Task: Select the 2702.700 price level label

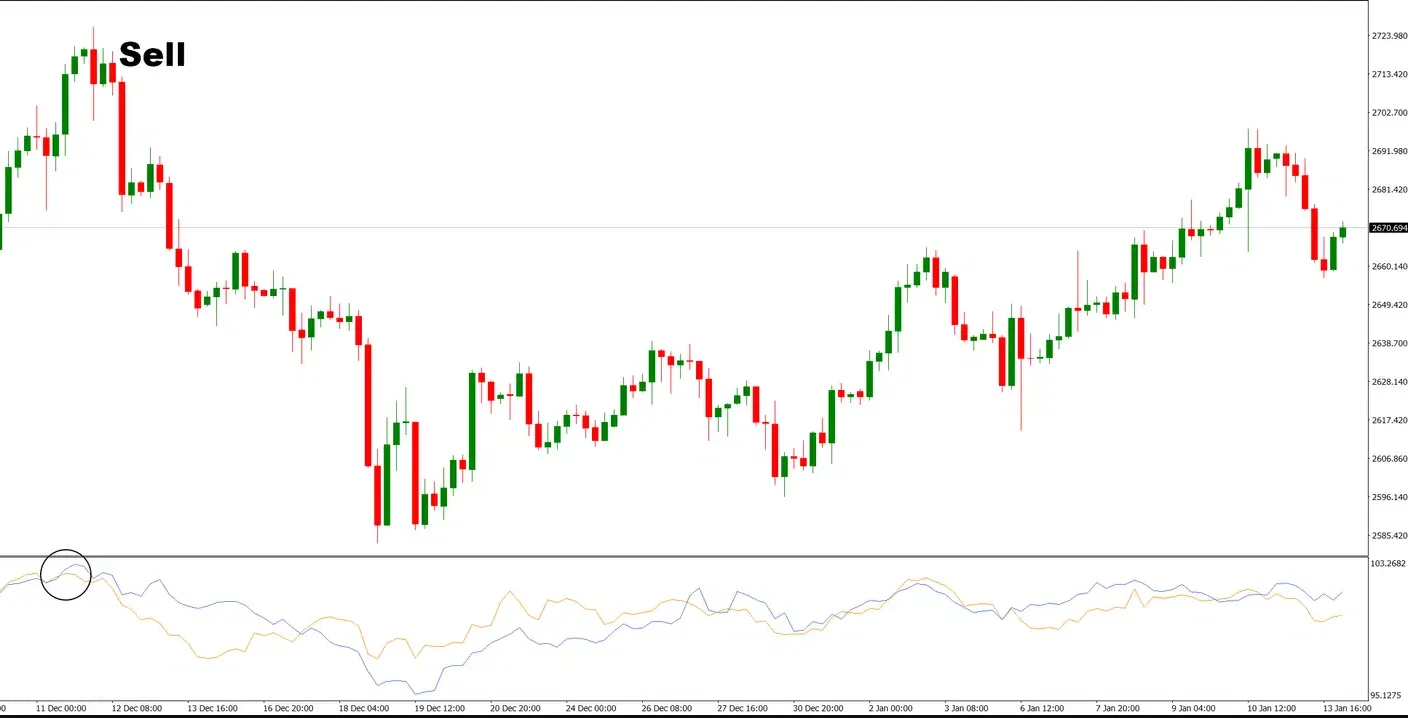Action: pos(1389,113)
